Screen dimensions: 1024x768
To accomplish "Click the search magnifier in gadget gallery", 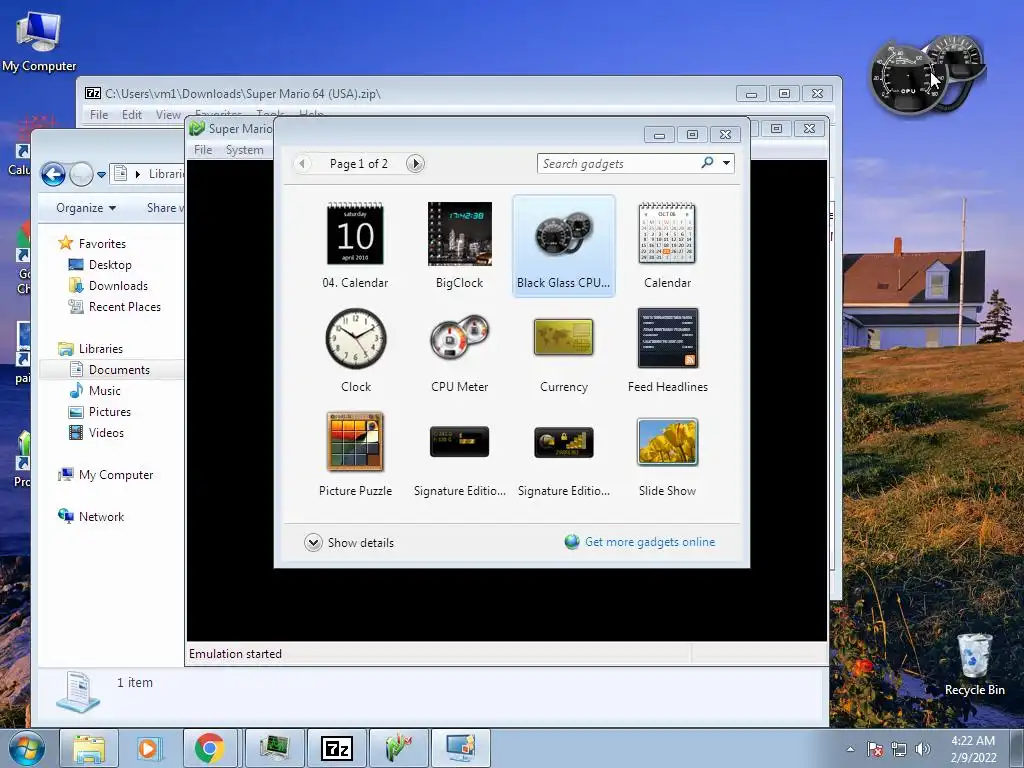I will pyautogui.click(x=707, y=163).
